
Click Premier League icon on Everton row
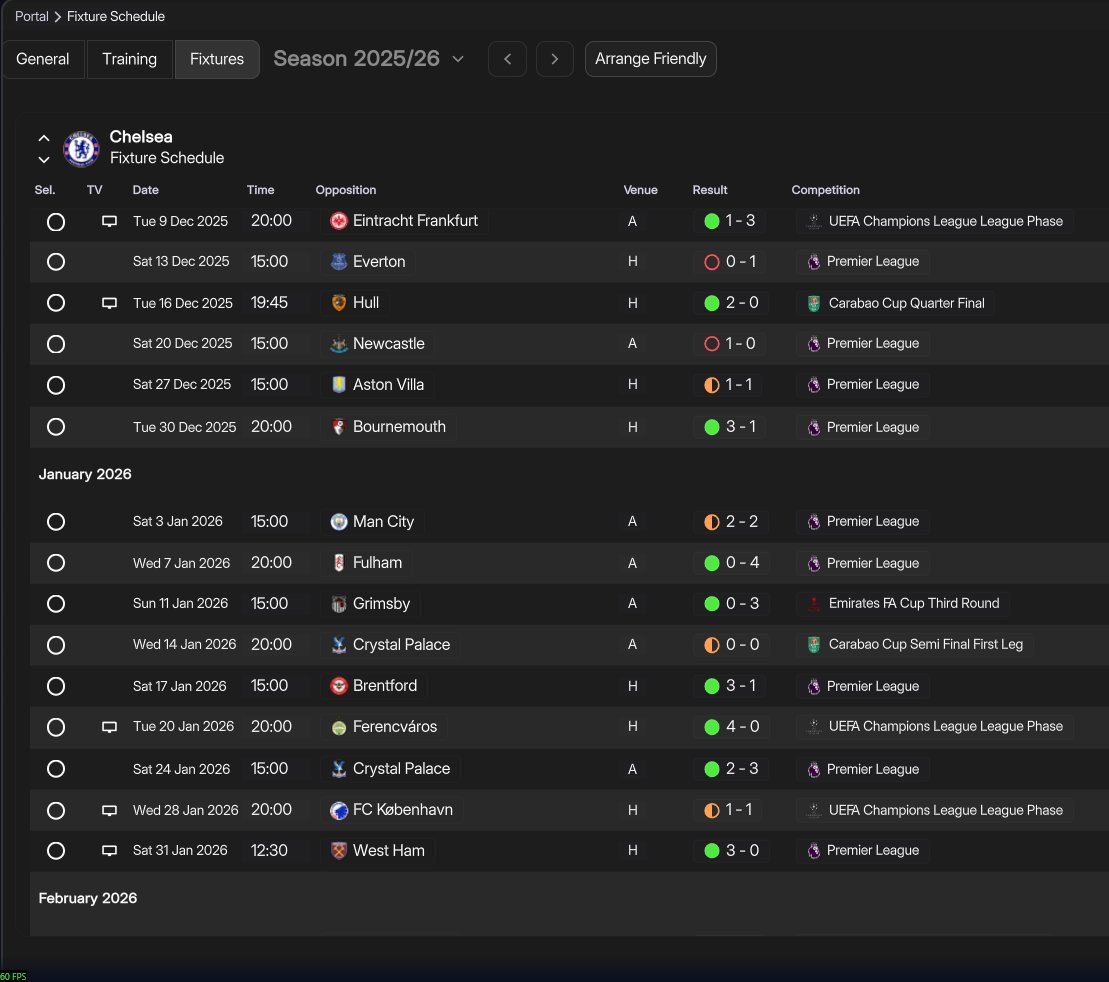(x=814, y=262)
